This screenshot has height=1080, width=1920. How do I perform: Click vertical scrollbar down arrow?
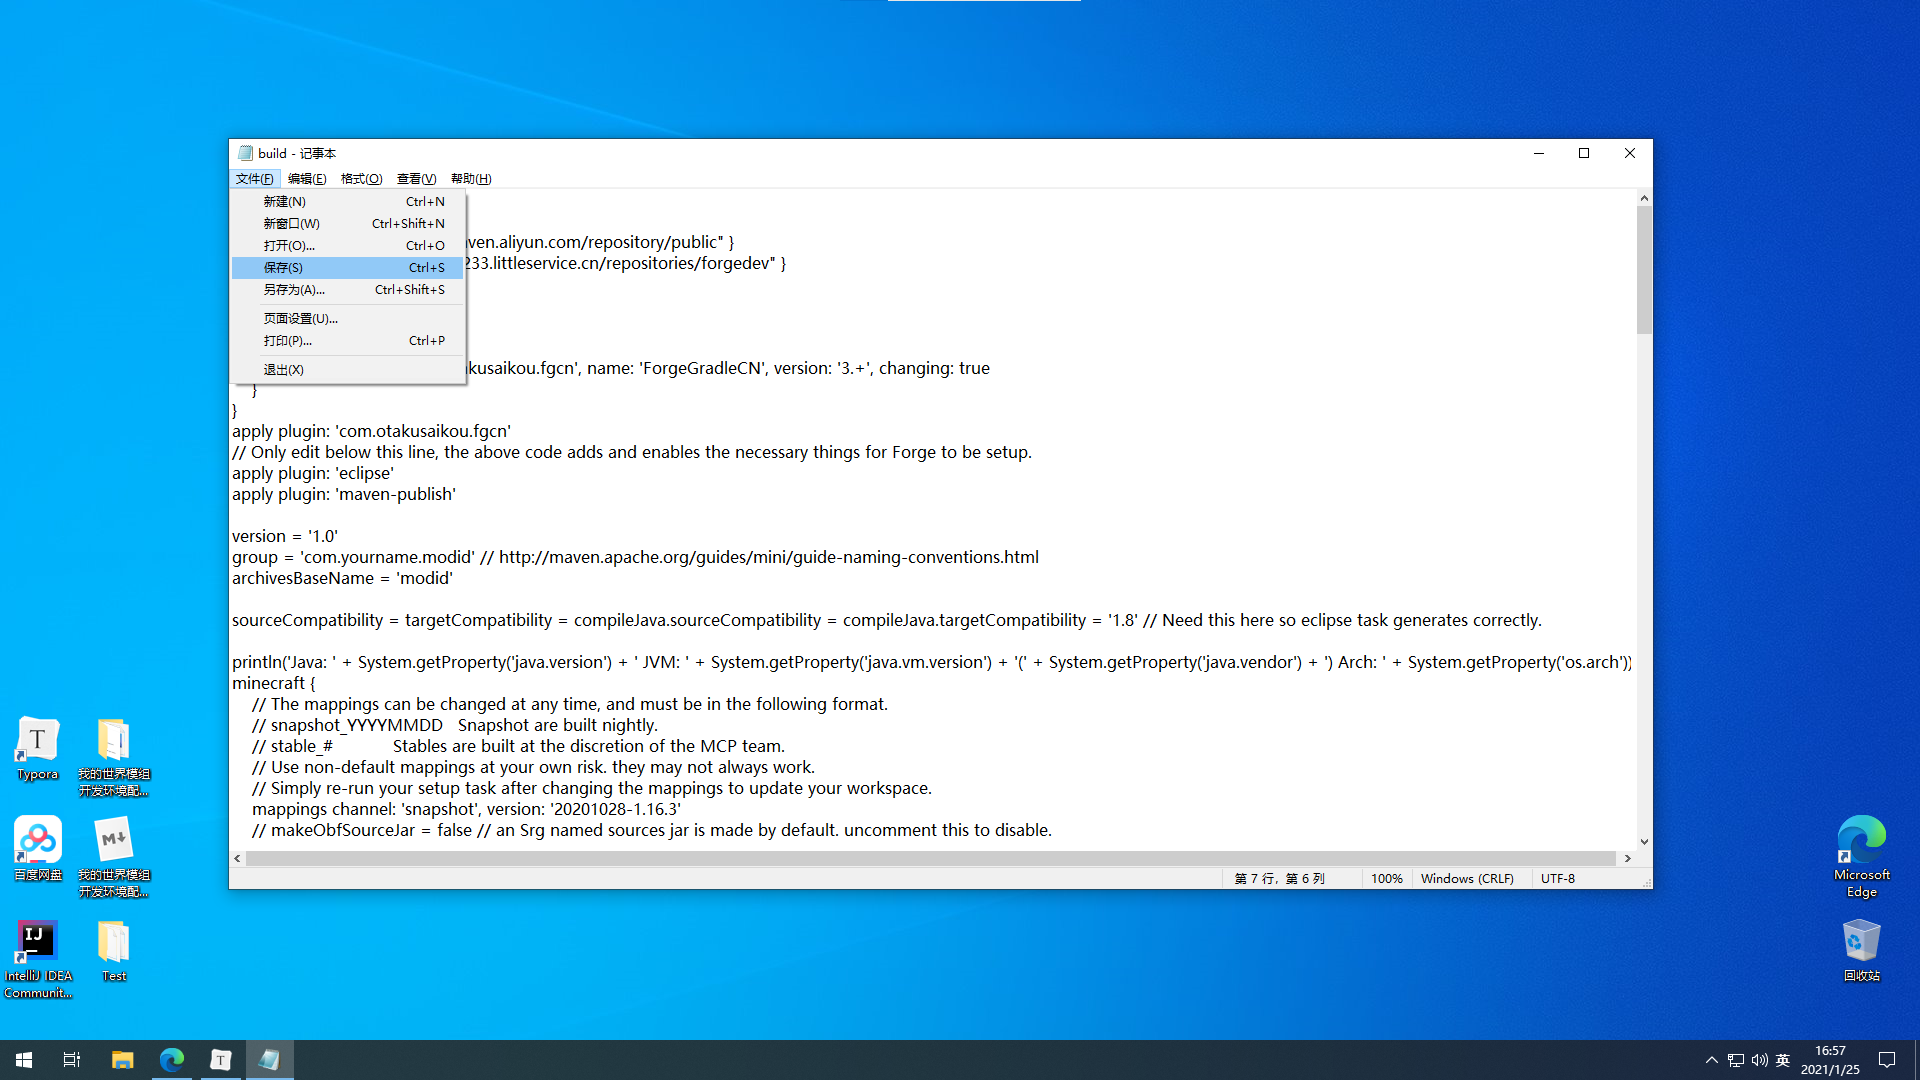[x=1644, y=842]
